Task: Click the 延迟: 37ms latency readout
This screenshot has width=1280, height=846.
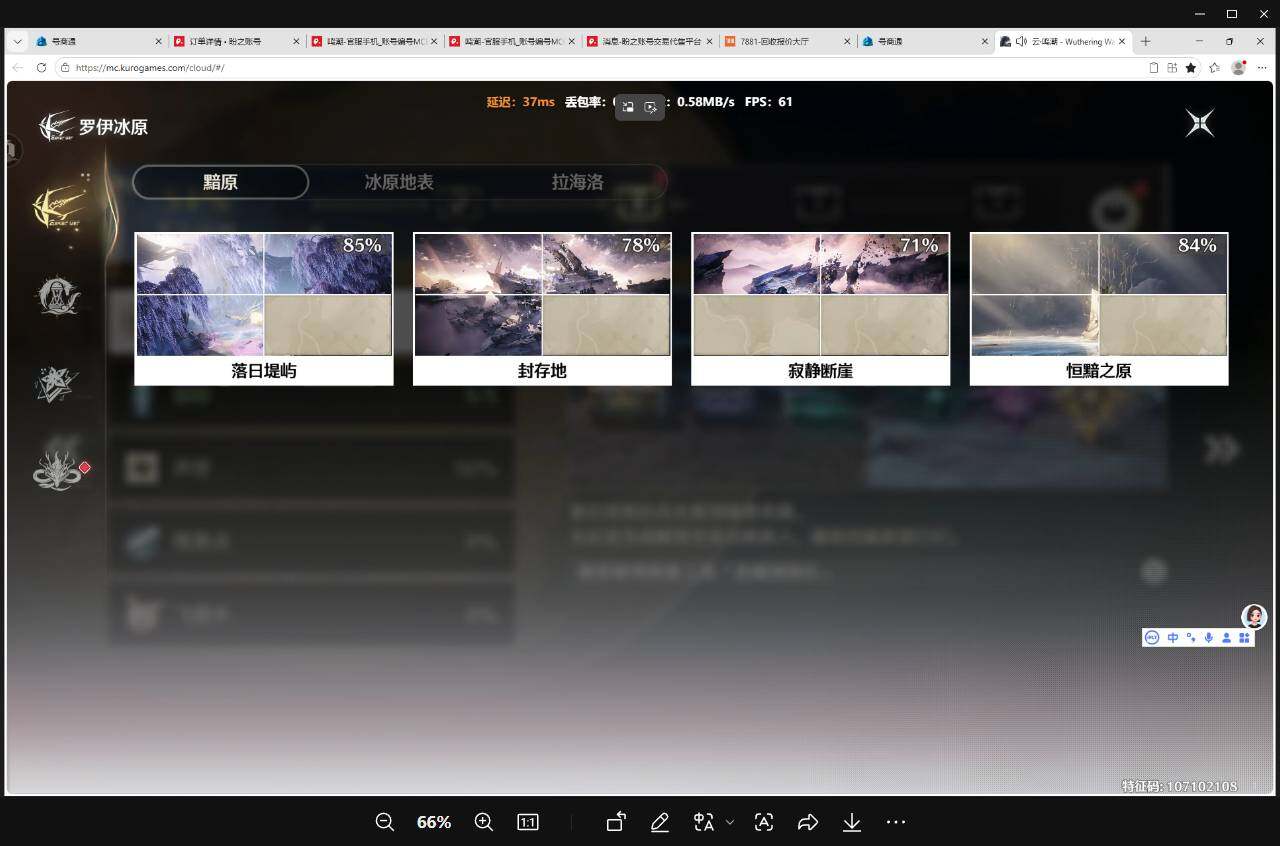Action: (x=521, y=102)
